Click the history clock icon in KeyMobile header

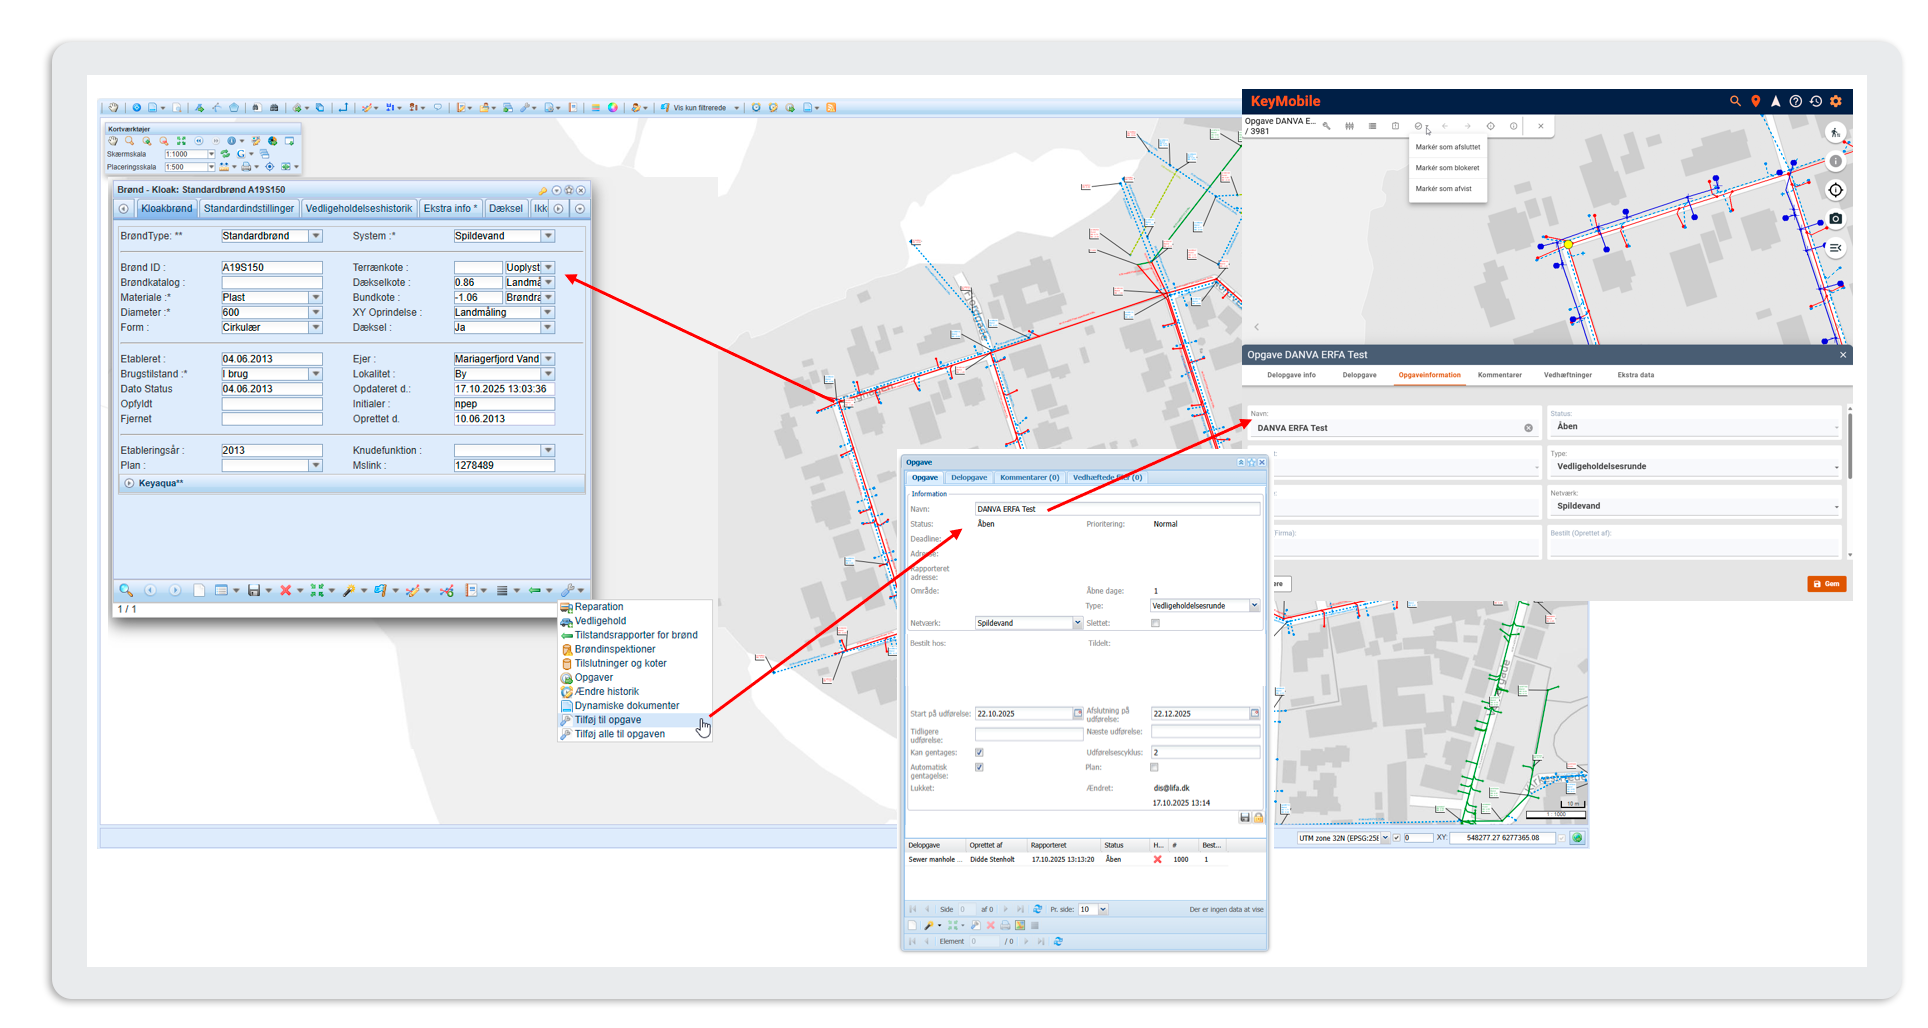coord(1816,101)
